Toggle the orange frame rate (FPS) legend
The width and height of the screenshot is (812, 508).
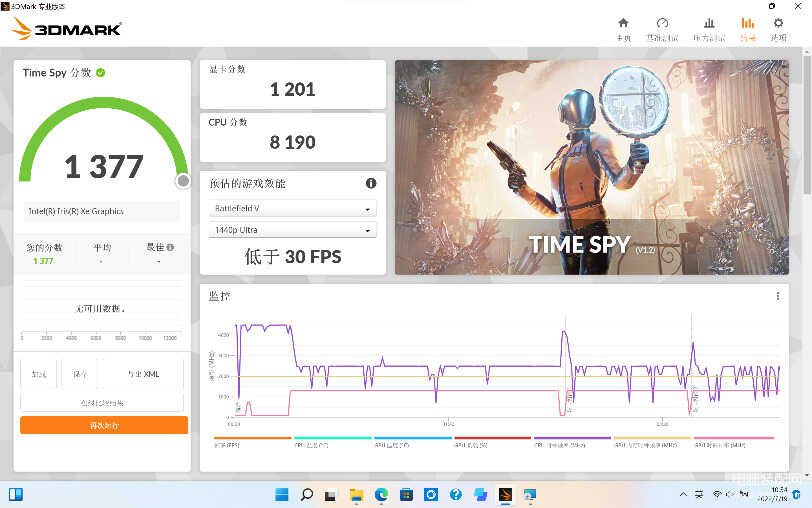253,442
